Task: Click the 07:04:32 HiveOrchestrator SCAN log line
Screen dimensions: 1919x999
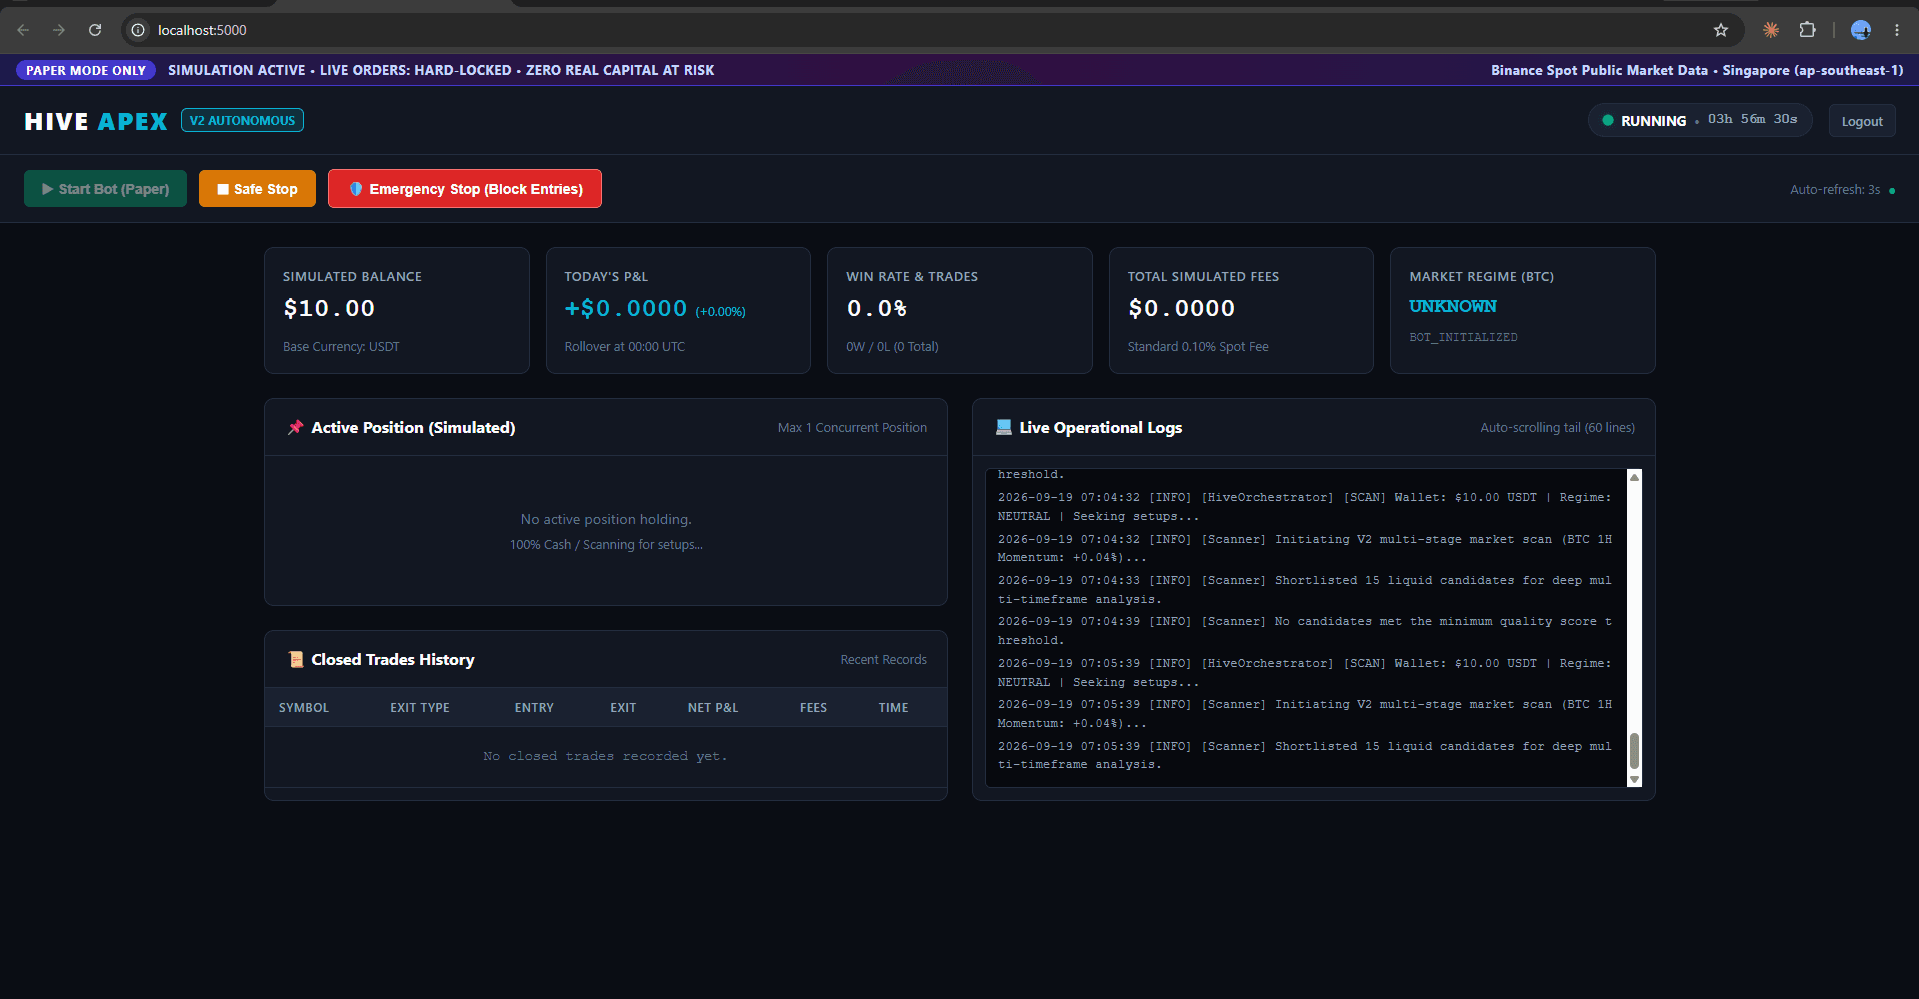Action: tap(1305, 507)
